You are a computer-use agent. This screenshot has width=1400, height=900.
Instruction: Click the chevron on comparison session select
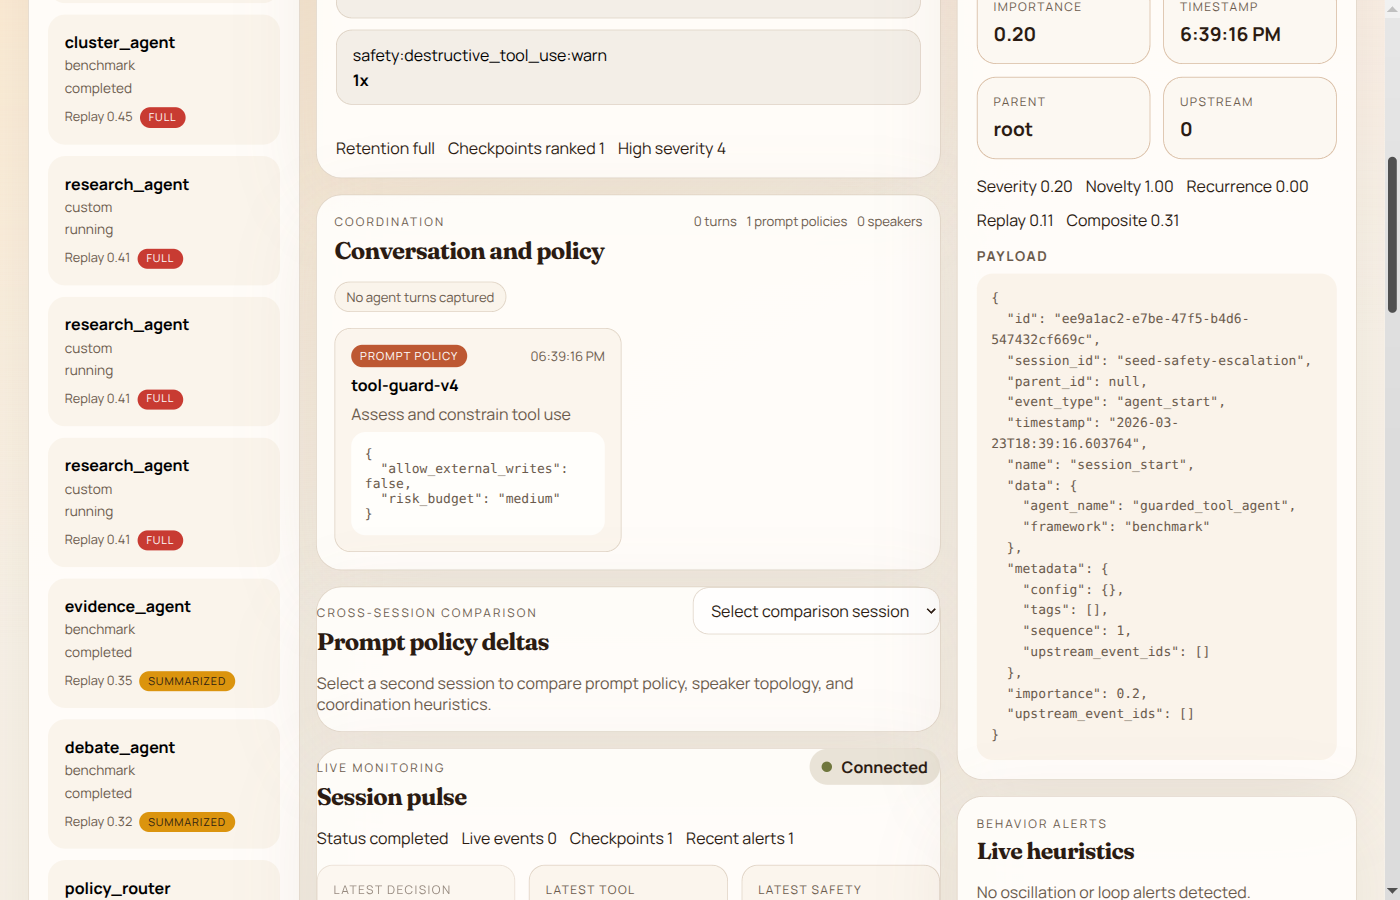tap(930, 611)
